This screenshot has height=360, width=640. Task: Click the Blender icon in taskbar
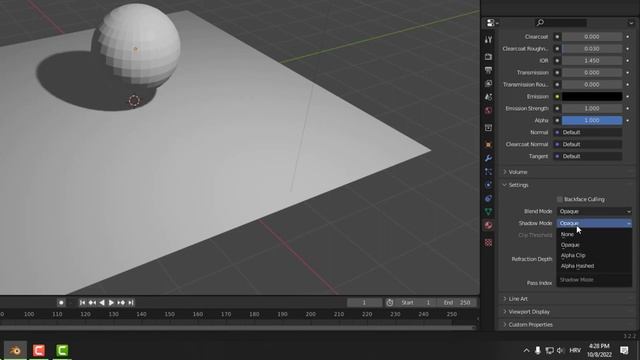16,350
